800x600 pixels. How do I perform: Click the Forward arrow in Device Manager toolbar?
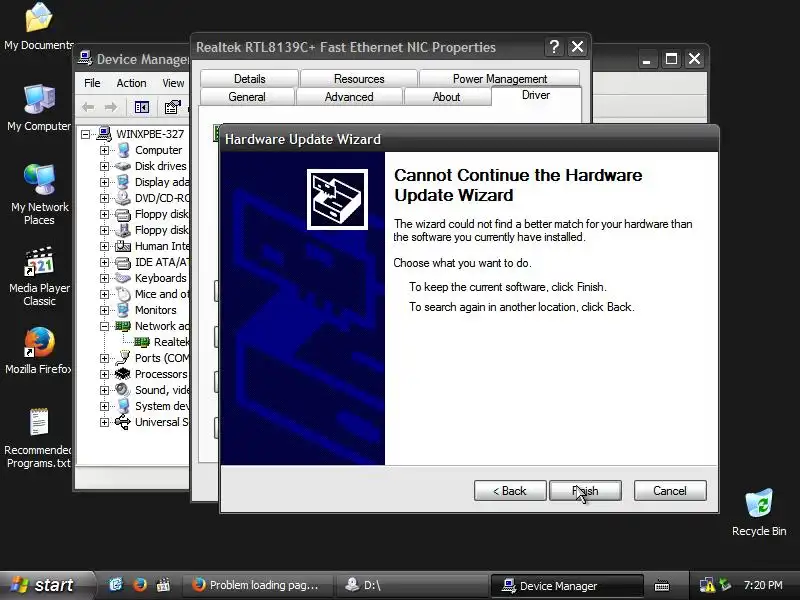click(x=111, y=107)
